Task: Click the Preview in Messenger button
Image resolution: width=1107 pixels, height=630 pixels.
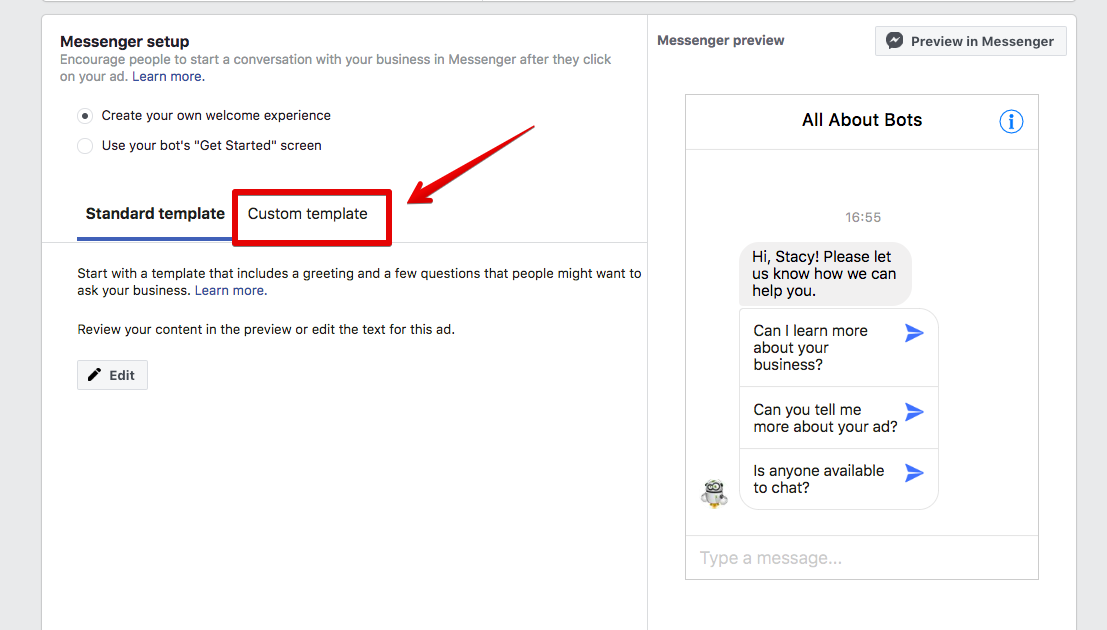Action: [970, 41]
